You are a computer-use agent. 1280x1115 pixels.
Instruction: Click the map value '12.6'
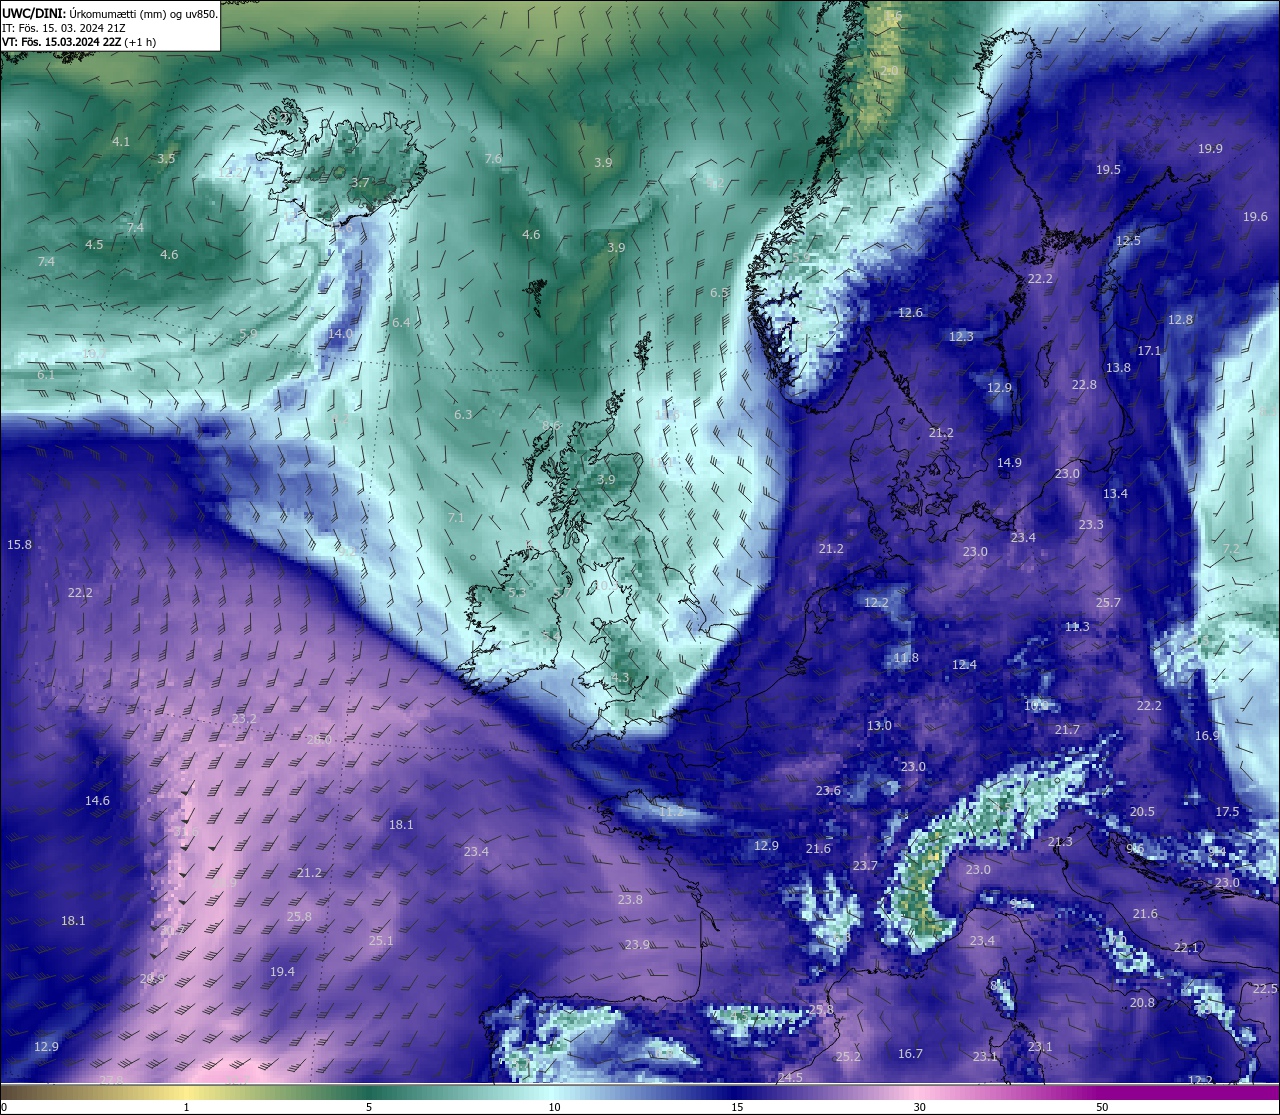(x=910, y=313)
